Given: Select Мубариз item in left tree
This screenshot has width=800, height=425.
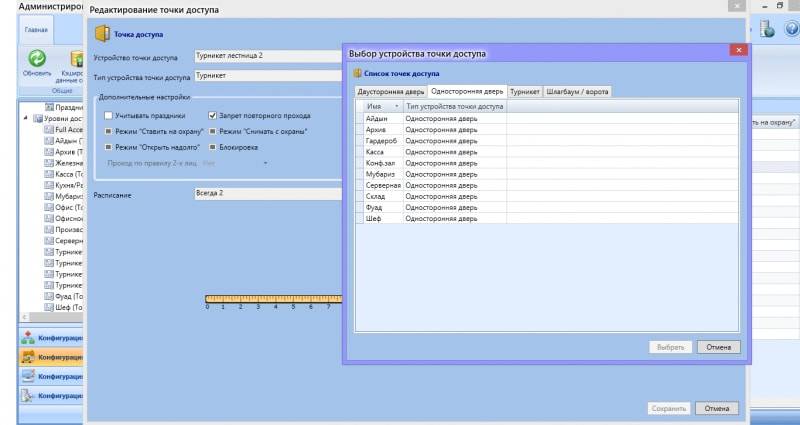Looking at the screenshot, I should coord(69,196).
